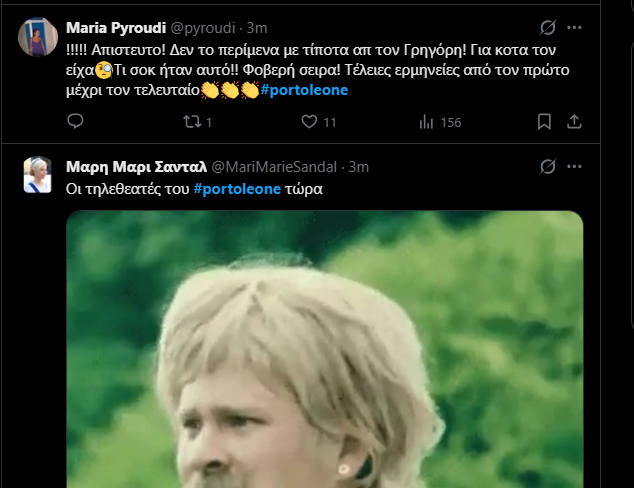The image size is (634, 488).
Task: Open more options for Μαρη Μαρι Σανταλ's tweet
Action: tap(574, 166)
